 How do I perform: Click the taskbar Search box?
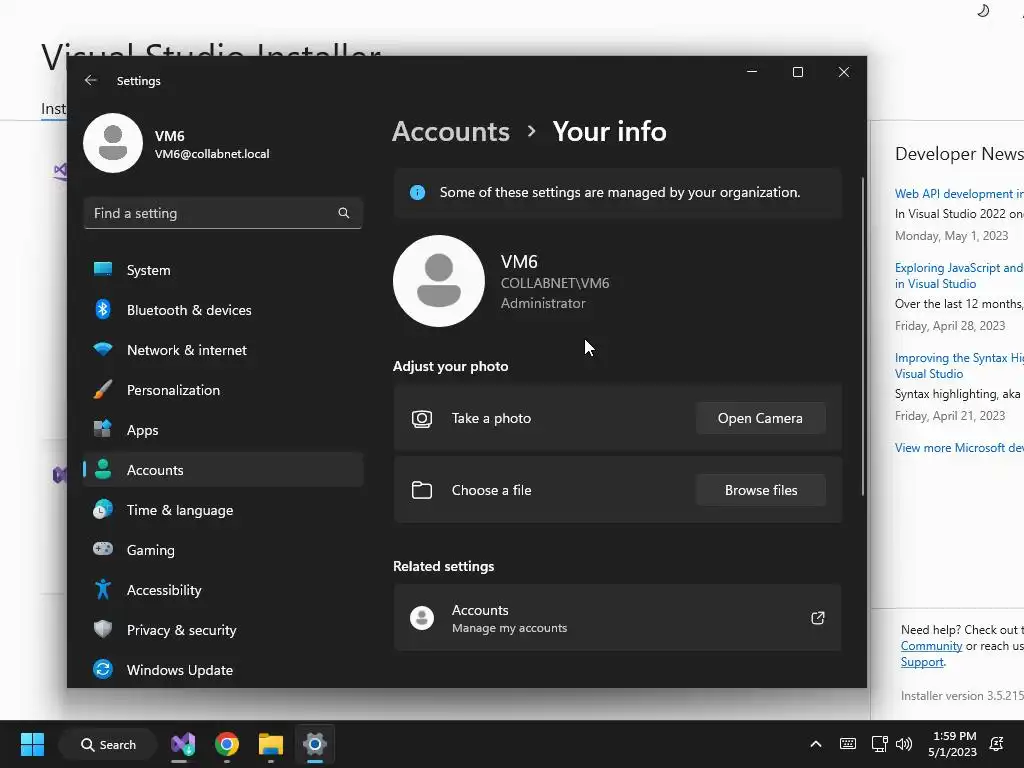[x=108, y=744]
